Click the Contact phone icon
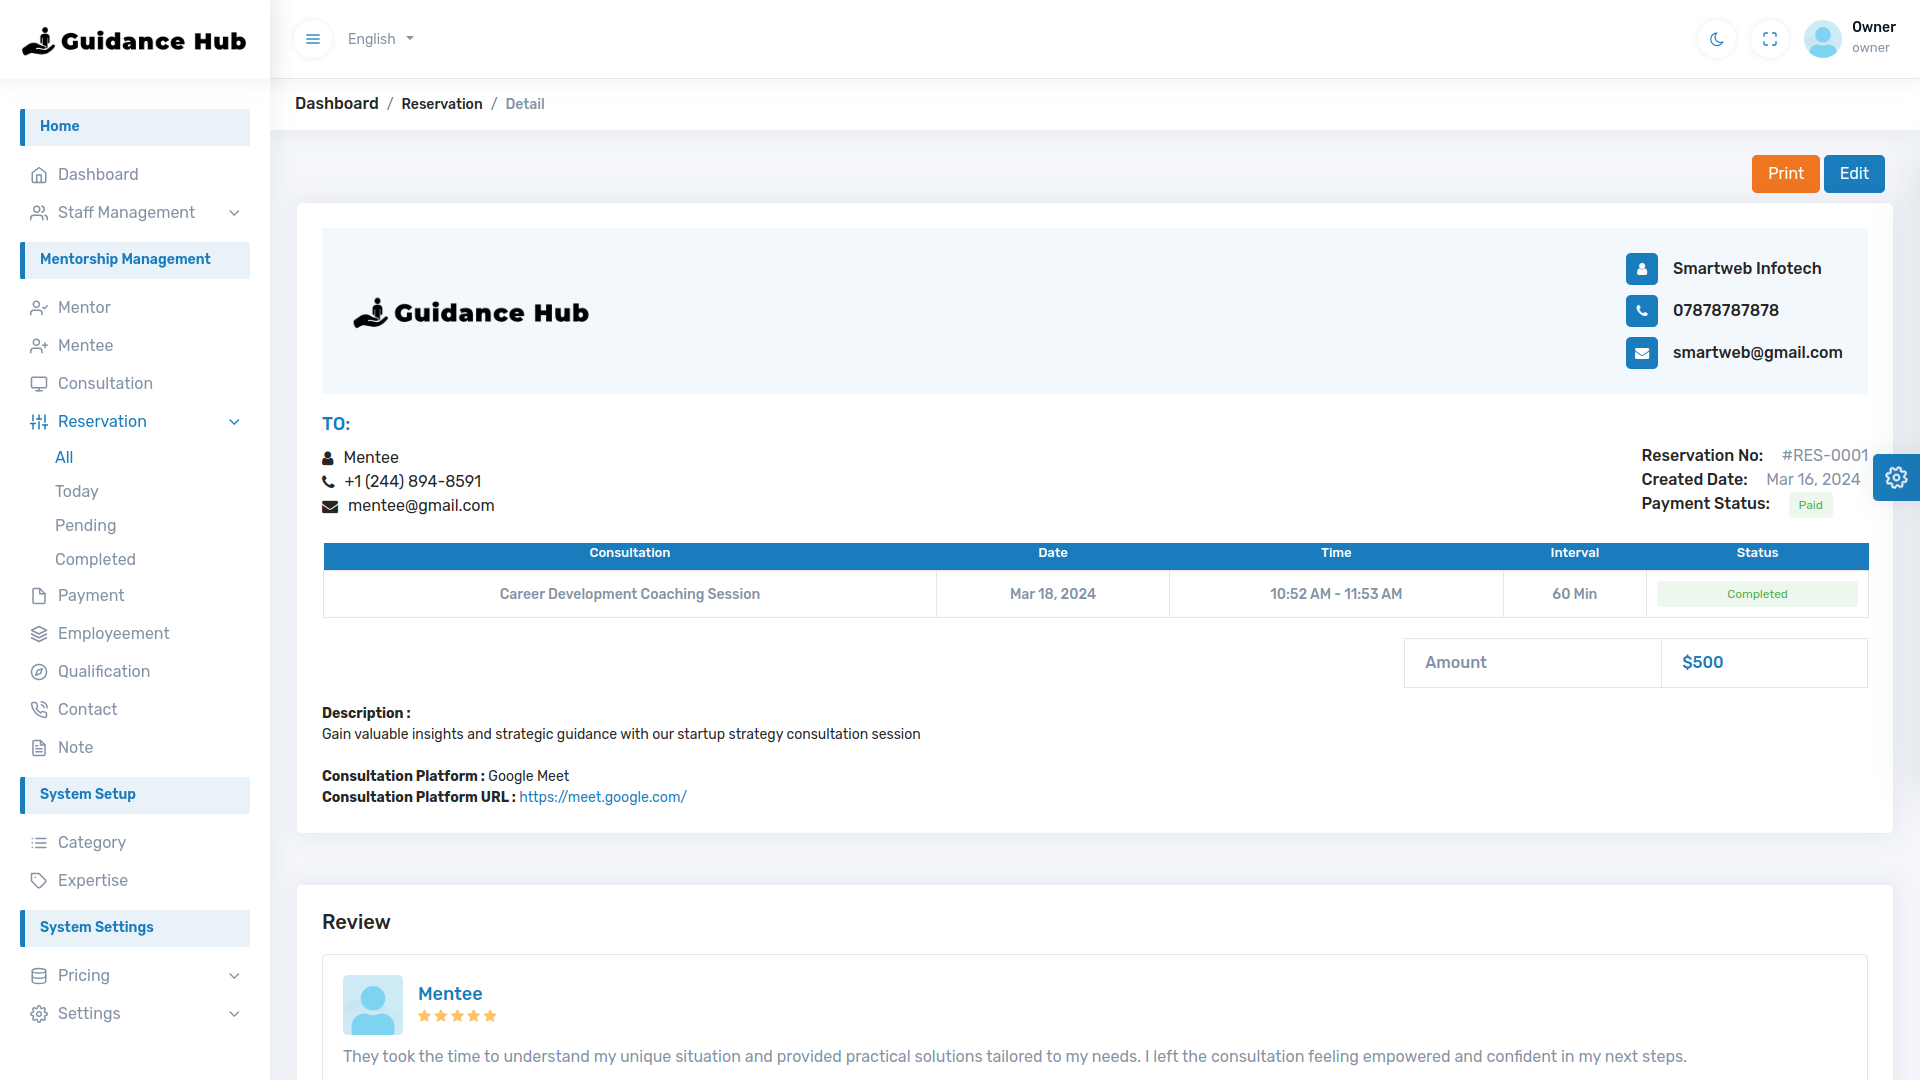Screen dimensions: 1920x1080 tap(39, 710)
